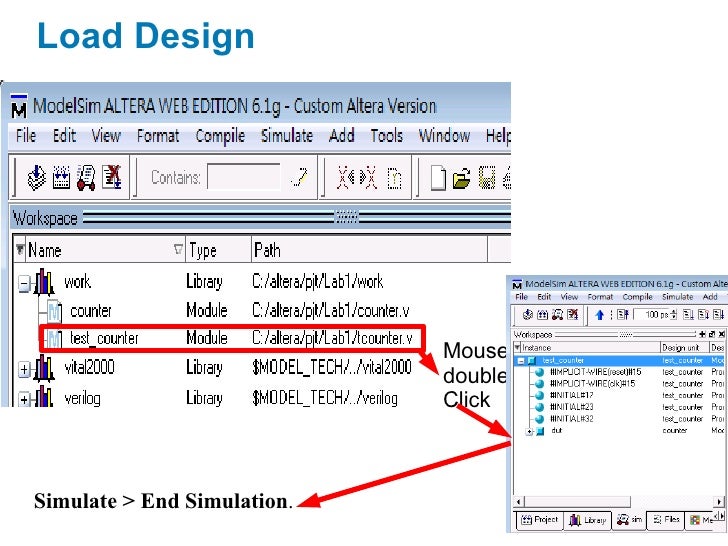Image resolution: width=728 pixels, height=546 pixels.
Task: Click the verilog library books icon
Action: tap(44, 397)
